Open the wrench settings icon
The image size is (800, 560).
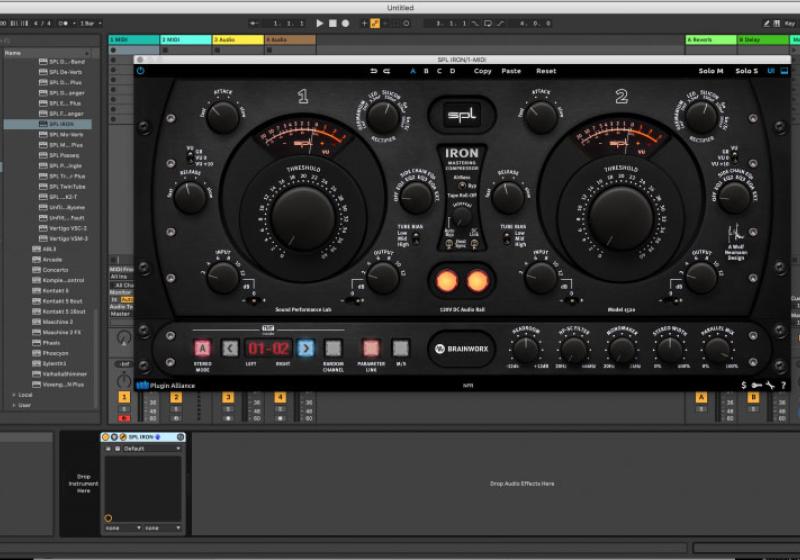tap(770, 386)
